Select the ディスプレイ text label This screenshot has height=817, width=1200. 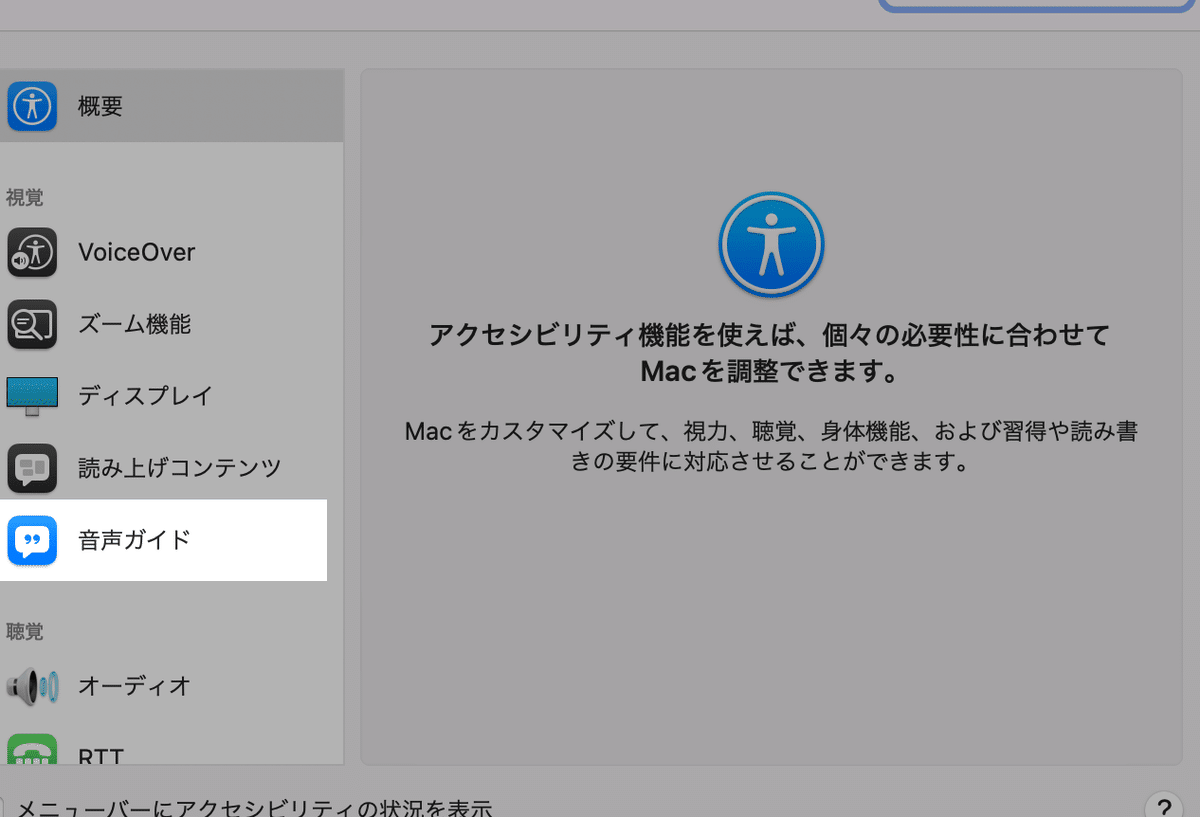tap(146, 396)
